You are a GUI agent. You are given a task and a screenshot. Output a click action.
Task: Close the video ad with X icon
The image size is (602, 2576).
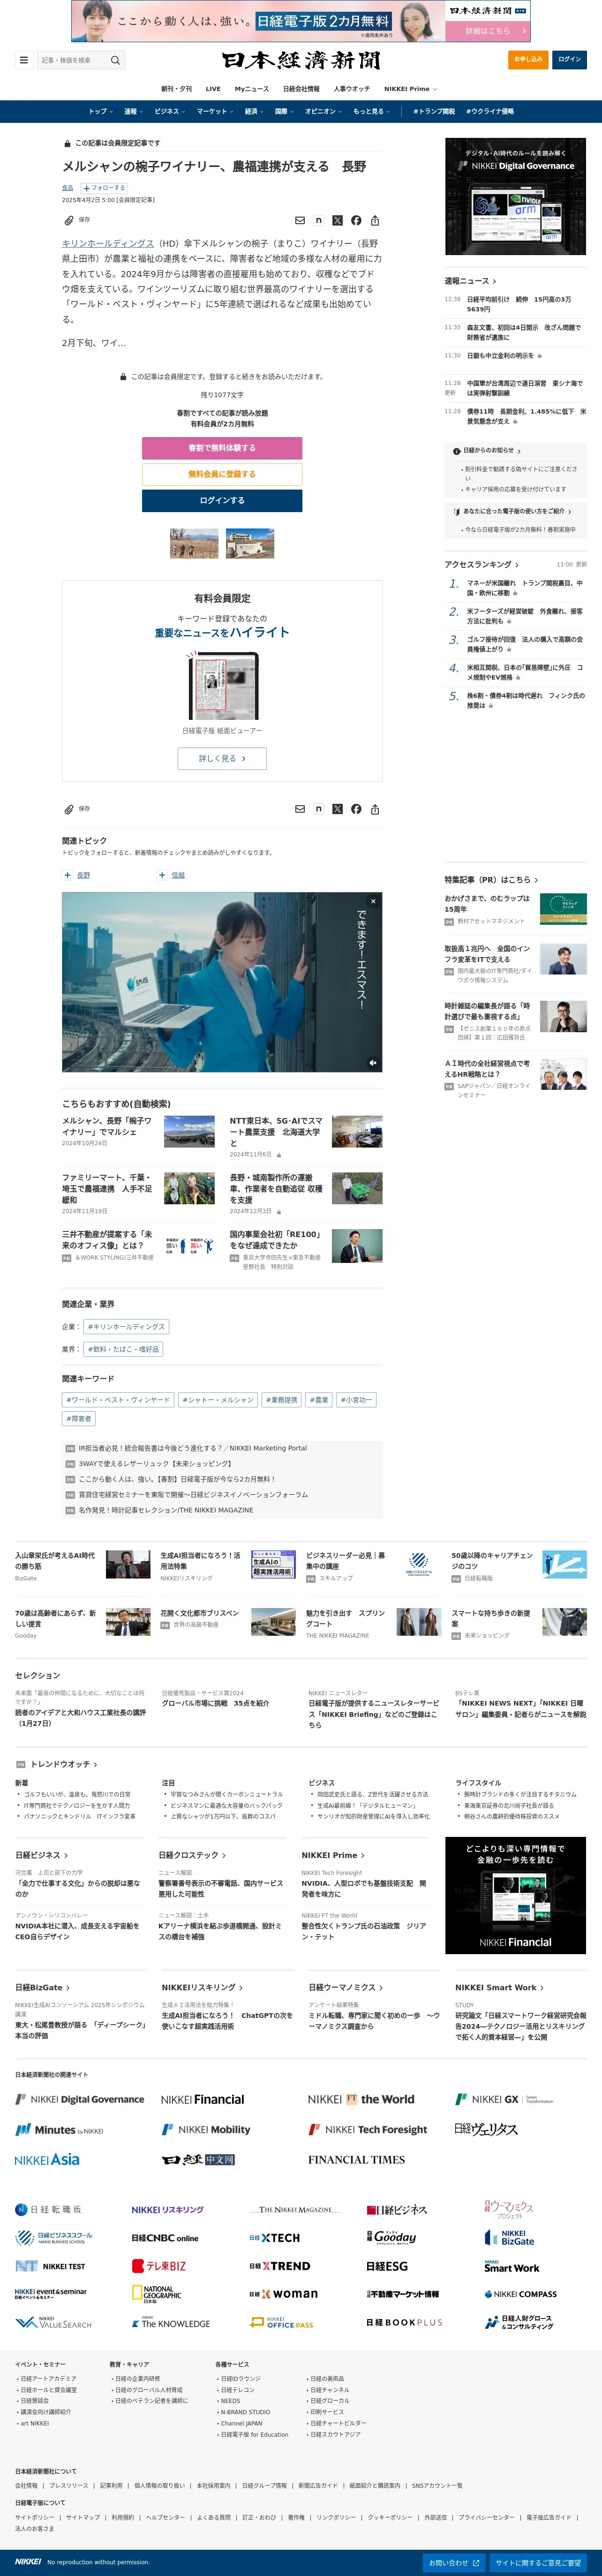(x=373, y=901)
